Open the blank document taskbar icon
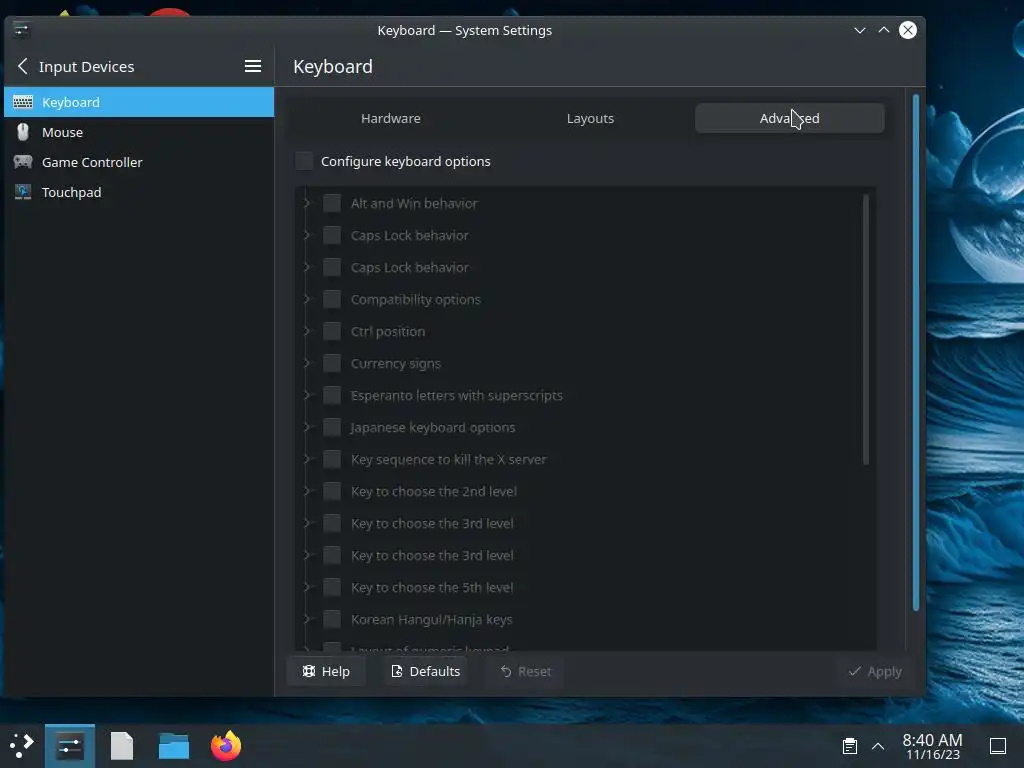Screen dimensions: 1024x768 click(x=122, y=746)
